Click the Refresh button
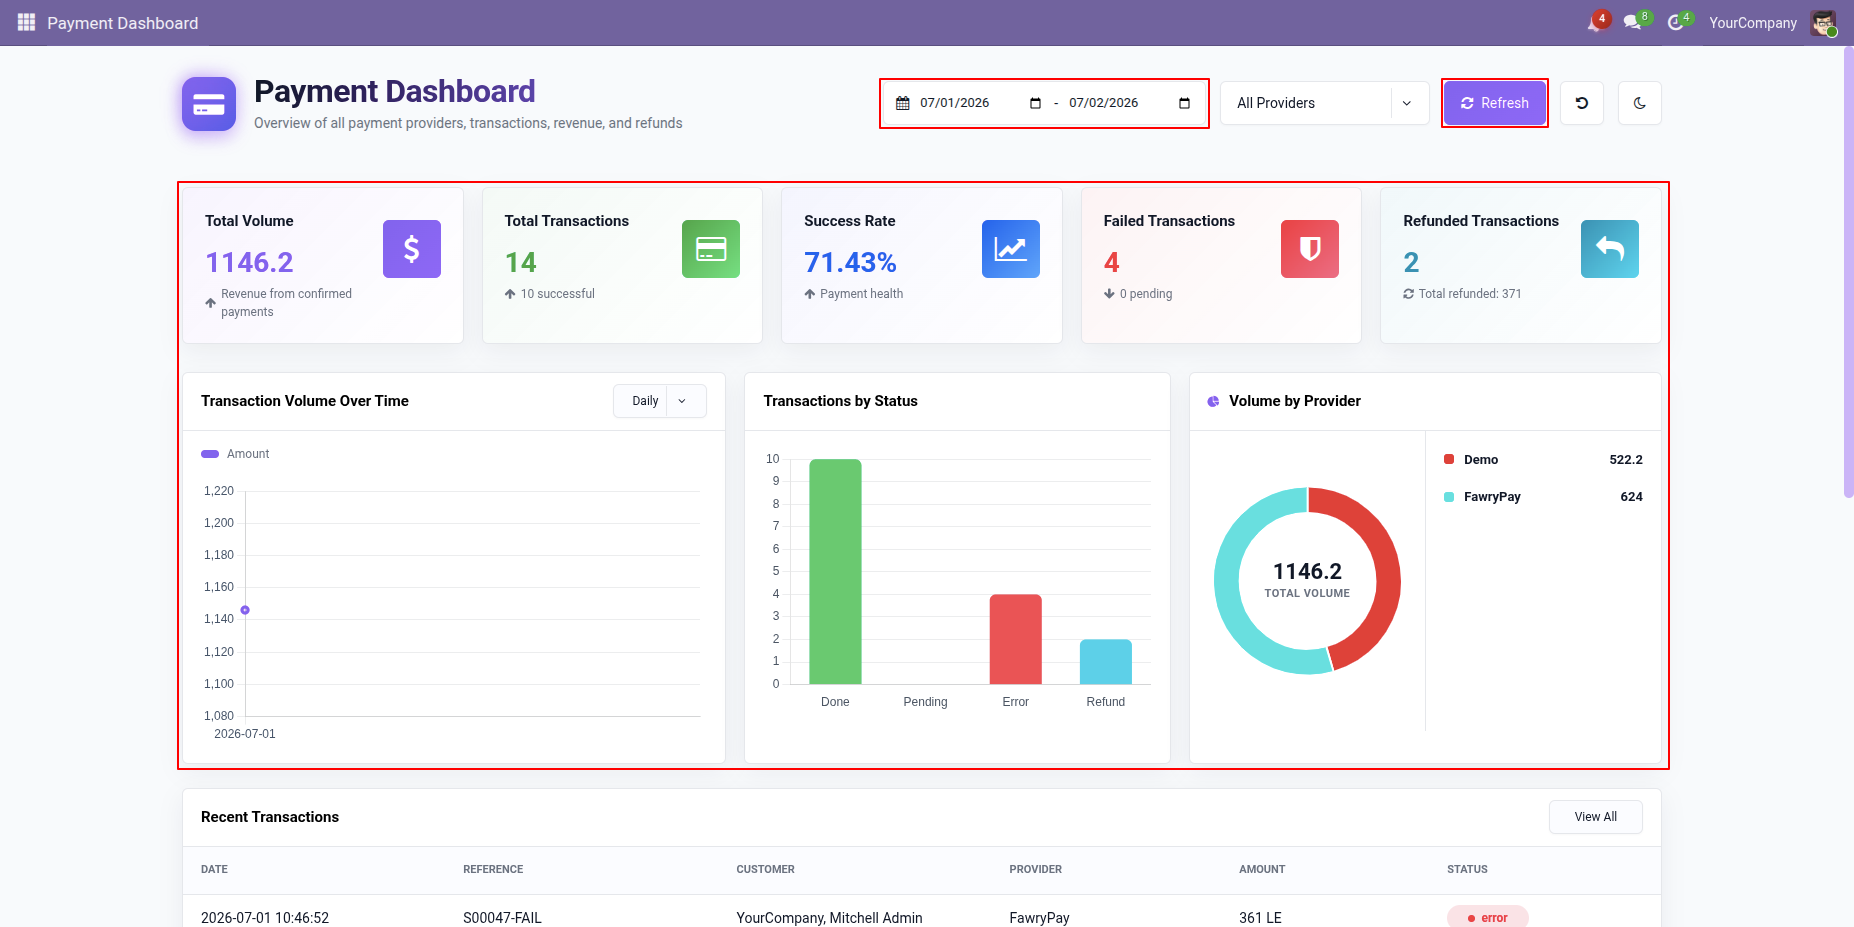The image size is (1854, 927). 1495,103
